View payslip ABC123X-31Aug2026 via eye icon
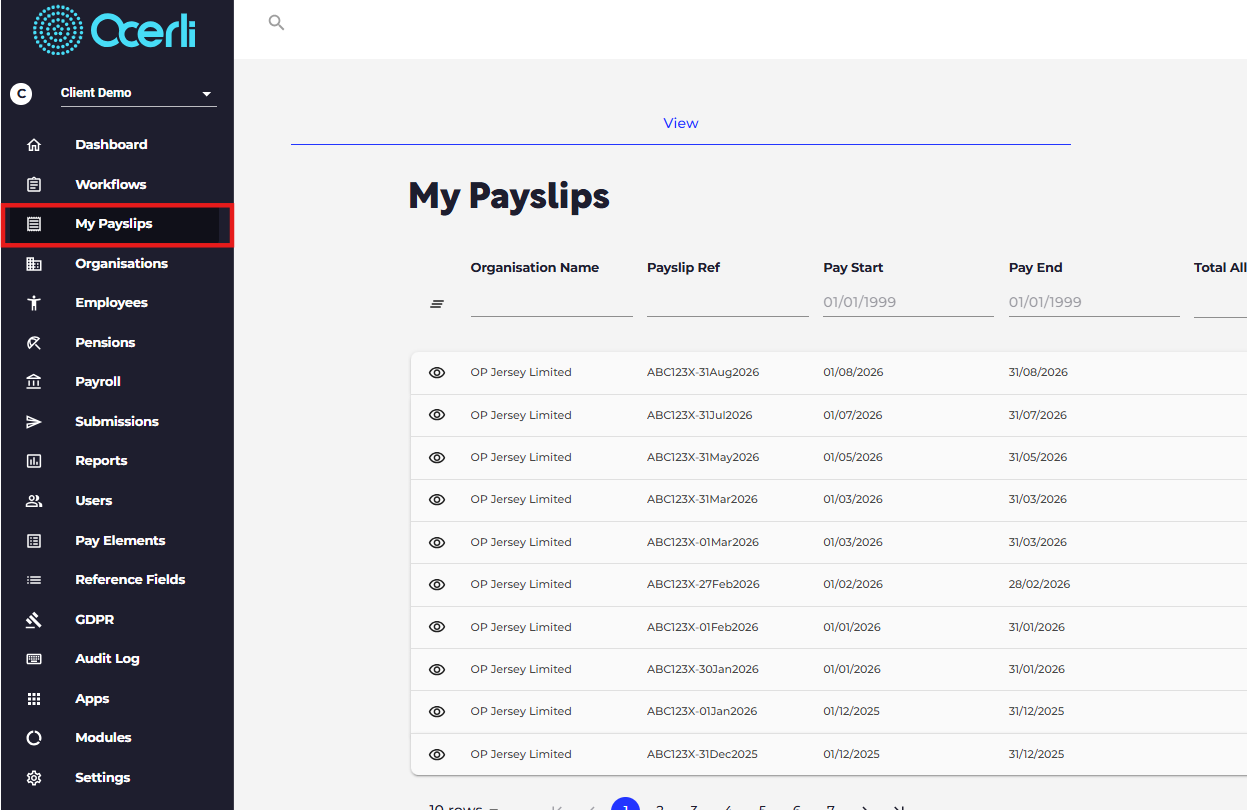The width and height of the screenshot is (1247, 810). point(437,372)
